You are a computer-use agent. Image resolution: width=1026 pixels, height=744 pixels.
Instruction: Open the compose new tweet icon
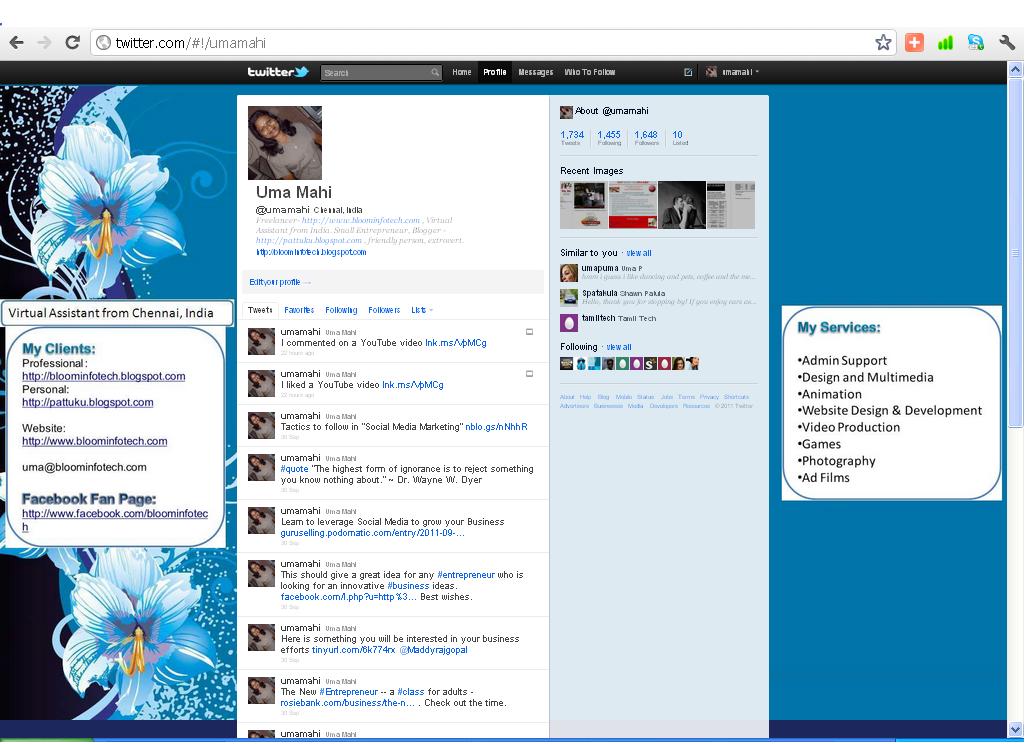click(686, 71)
